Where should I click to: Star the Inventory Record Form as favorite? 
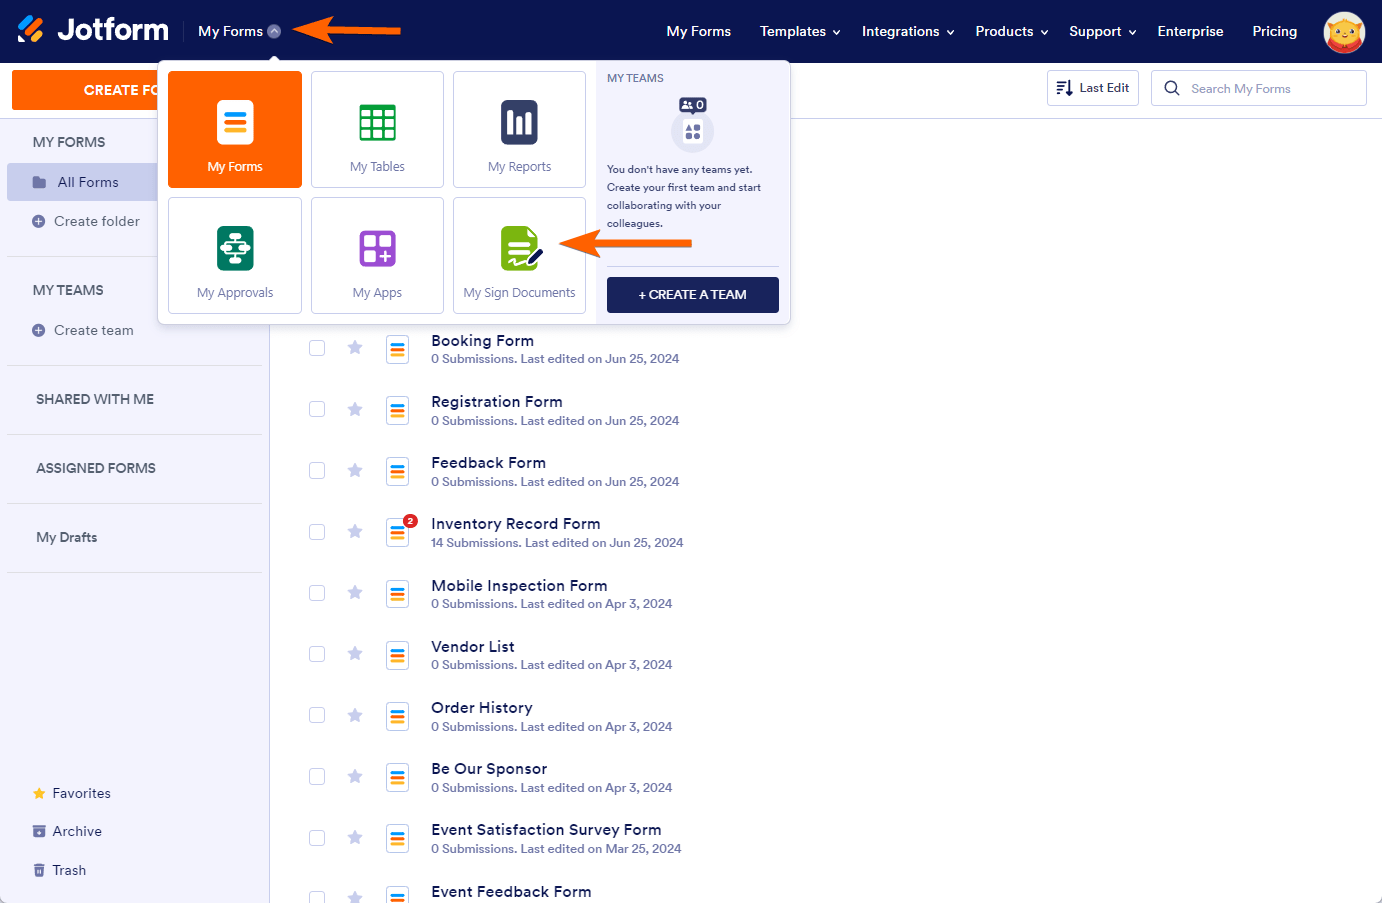[x=355, y=531]
